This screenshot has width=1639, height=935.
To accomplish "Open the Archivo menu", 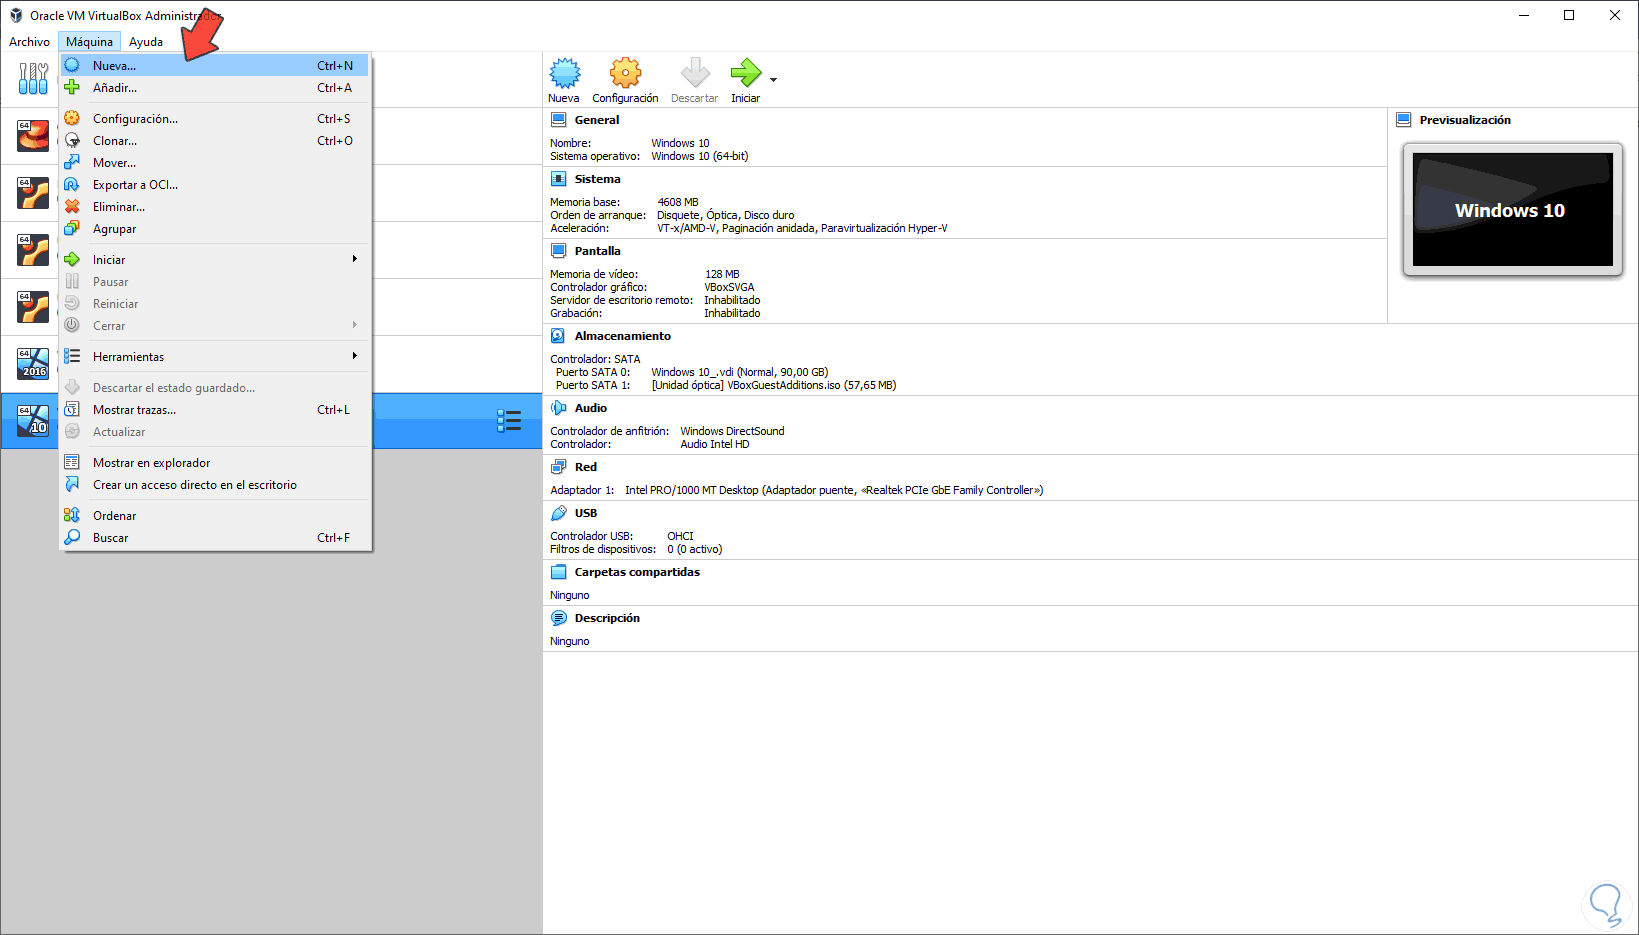I will (29, 42).
